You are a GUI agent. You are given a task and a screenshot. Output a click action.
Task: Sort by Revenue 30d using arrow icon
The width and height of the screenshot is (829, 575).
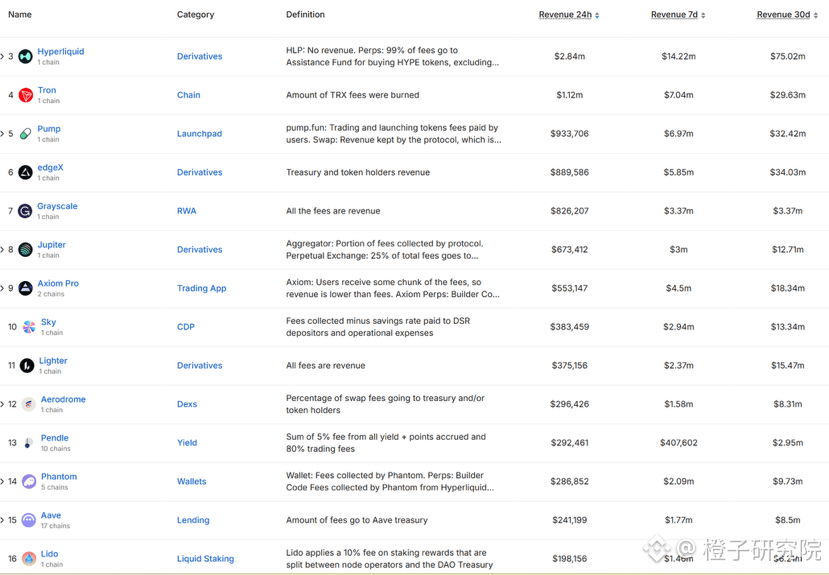[x=816, y=15]
